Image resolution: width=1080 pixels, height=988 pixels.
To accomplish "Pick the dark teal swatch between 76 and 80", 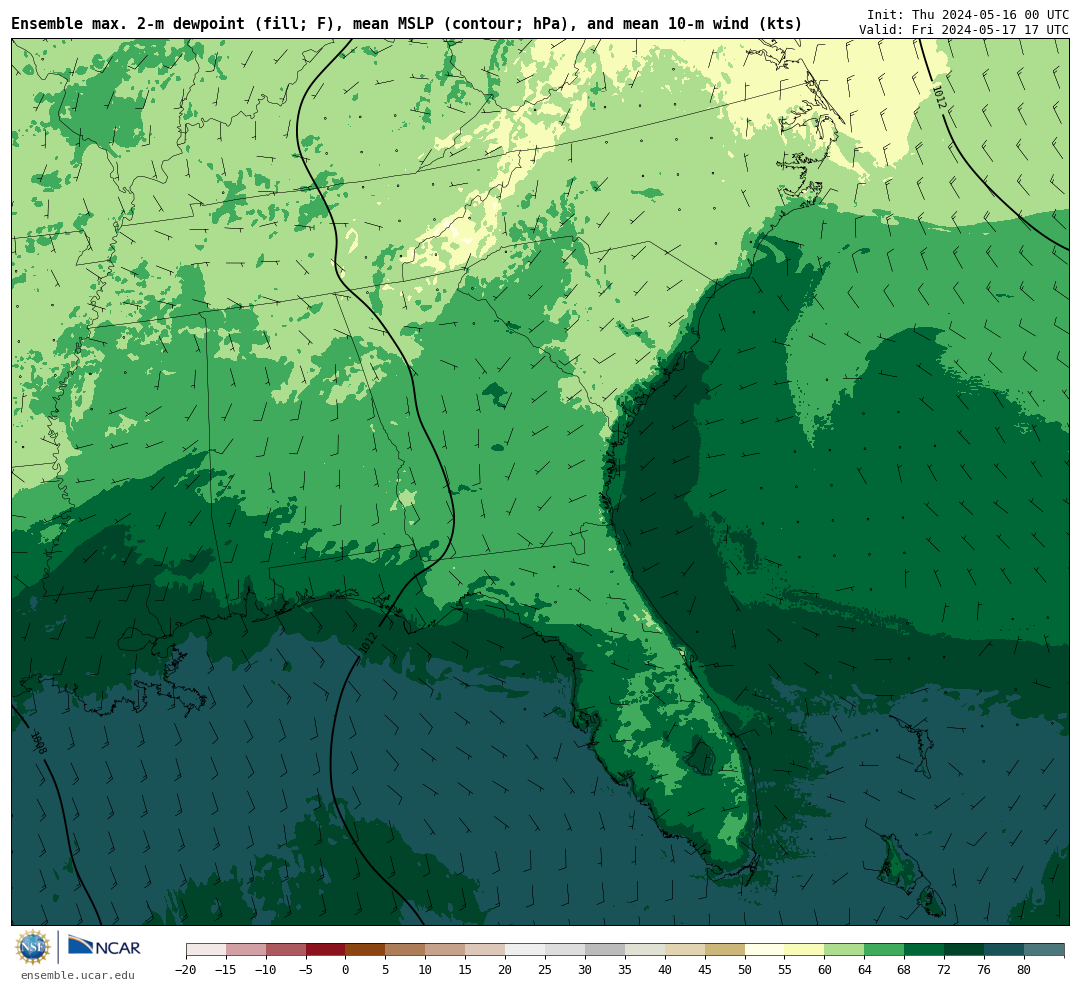I will (1004, 950).
